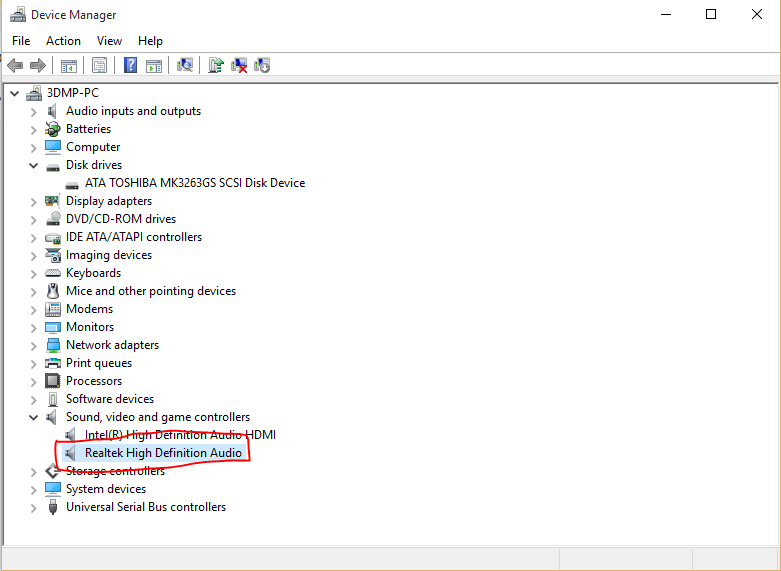Collapse Sound, video and game controllers

coord(33,417)
